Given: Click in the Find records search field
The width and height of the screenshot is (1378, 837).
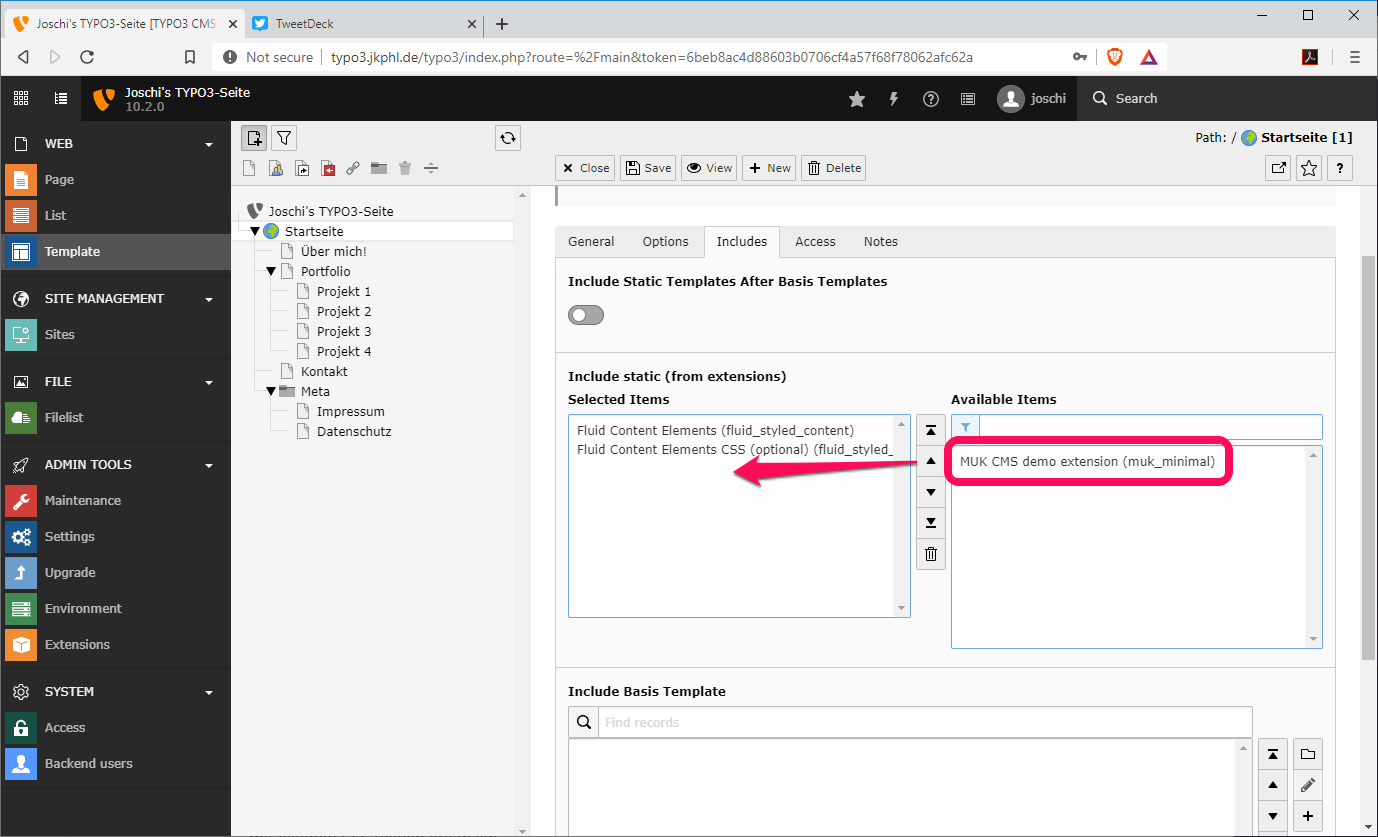Looking at the screenshot, I should (900, 721).
